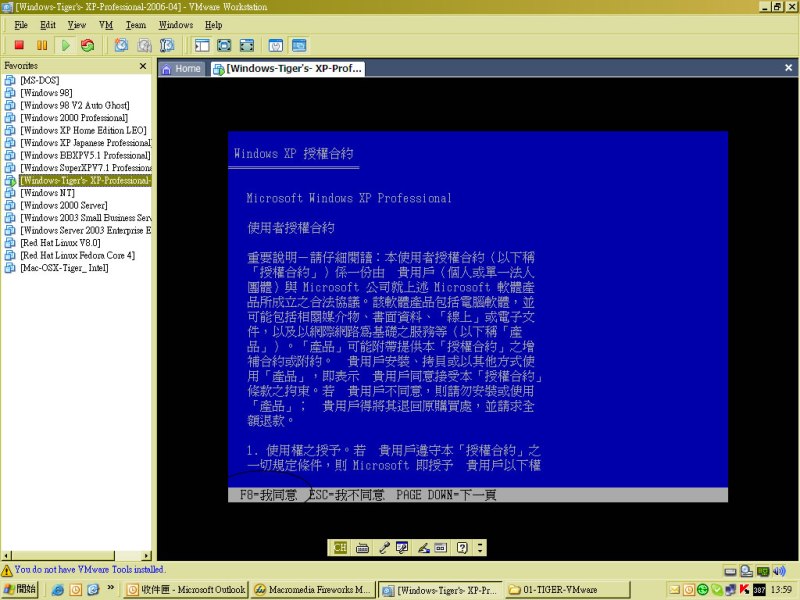Click the keyboard icon on IME bar
The image size is (800, 600).
[362, 548]
